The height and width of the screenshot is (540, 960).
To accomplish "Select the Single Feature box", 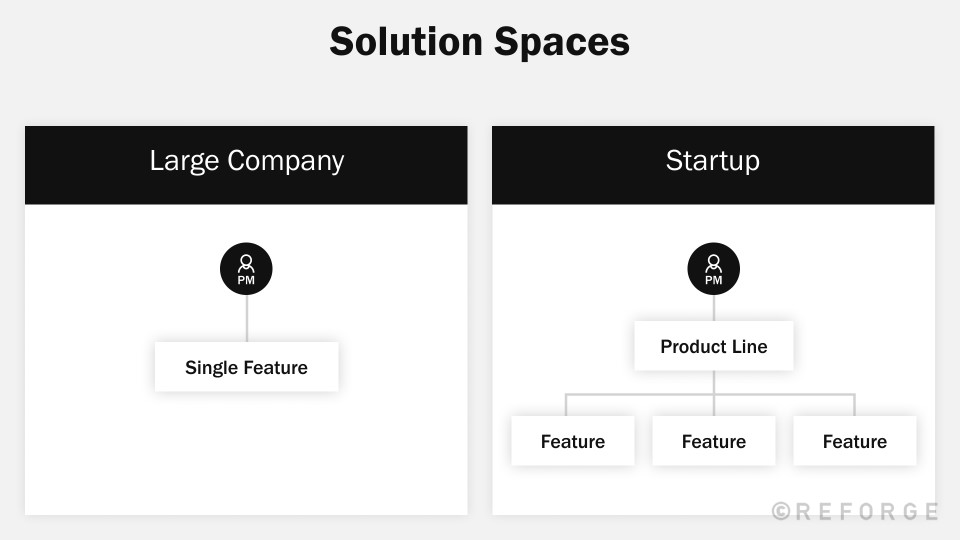I will click(x=246, y=367).
